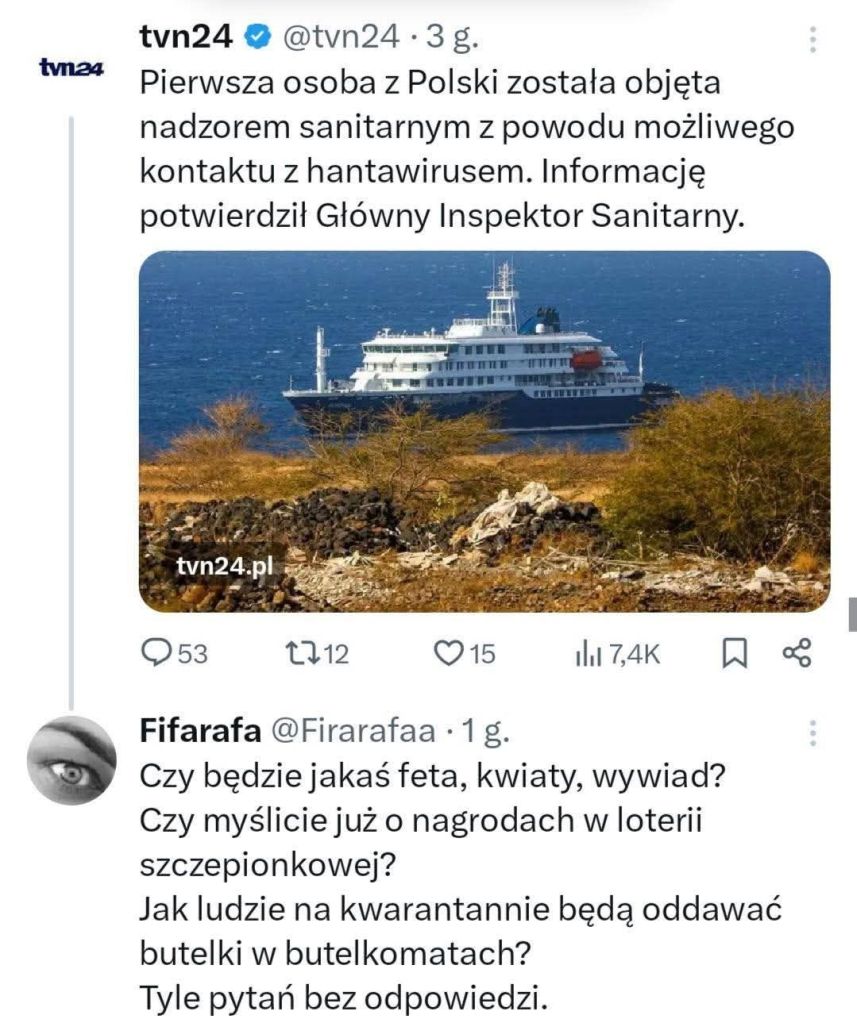This screenshot has height=1023, width=857.
Task: Open Fifarafa's eye profile picture
Action: pos(72,760)
